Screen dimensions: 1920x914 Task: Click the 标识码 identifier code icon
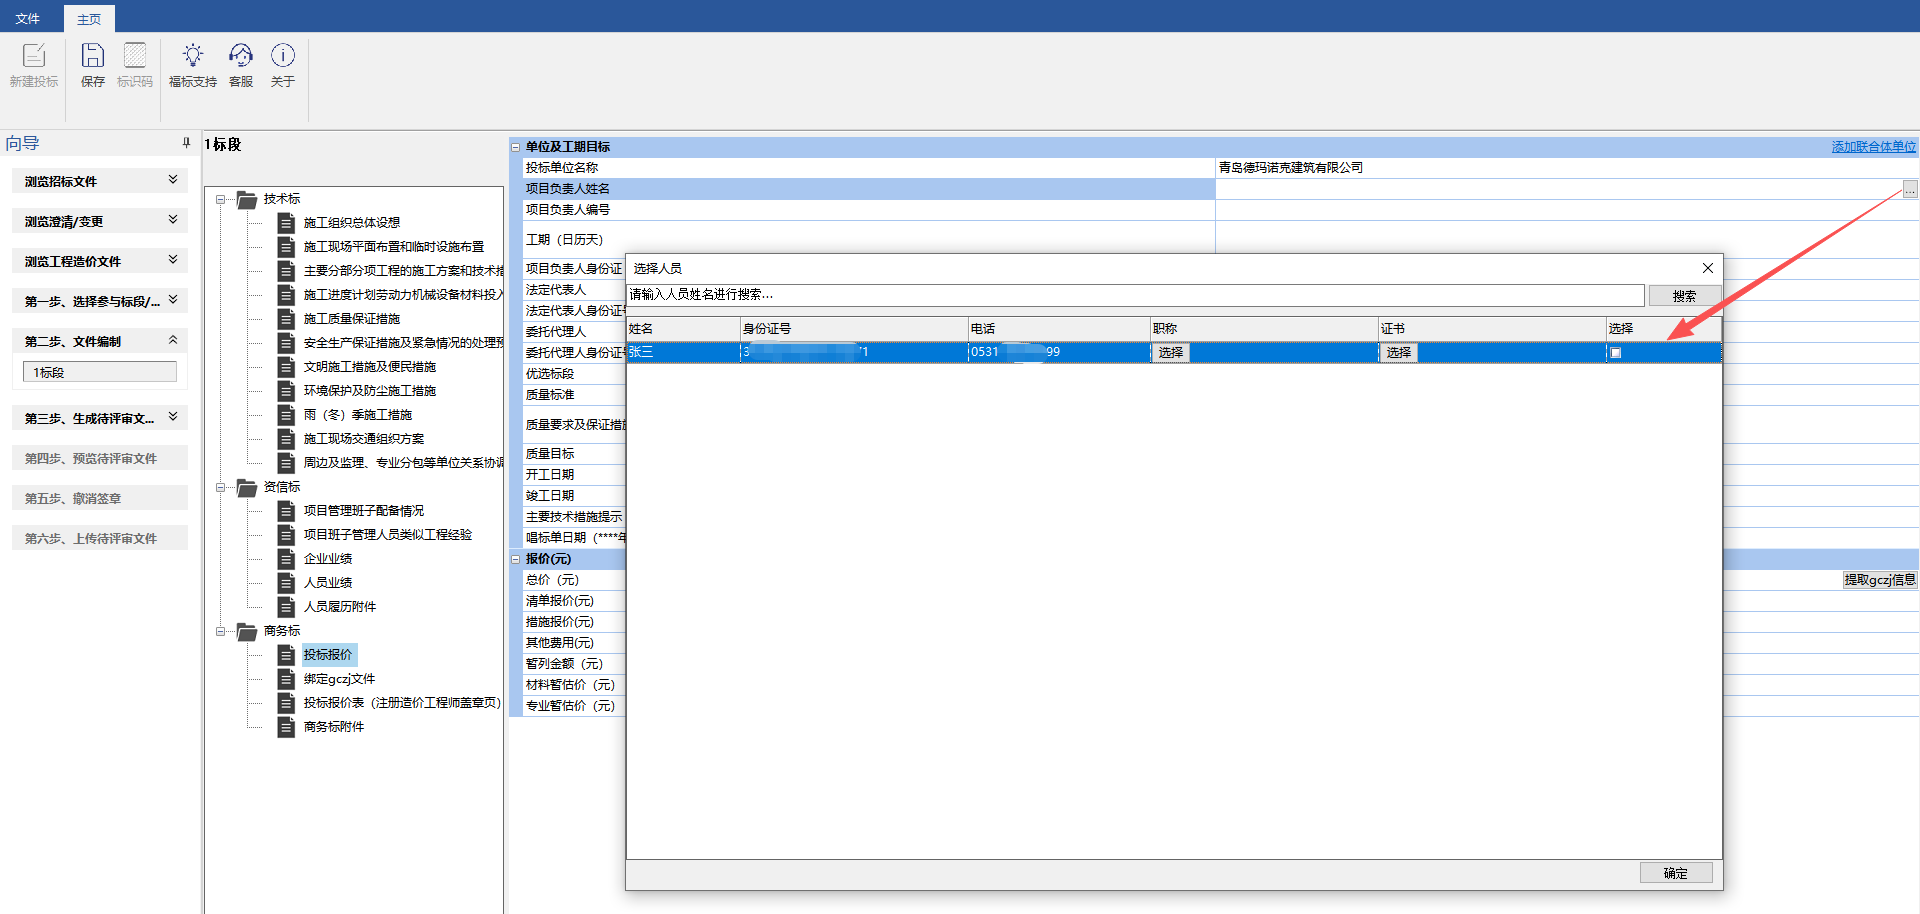135,56
